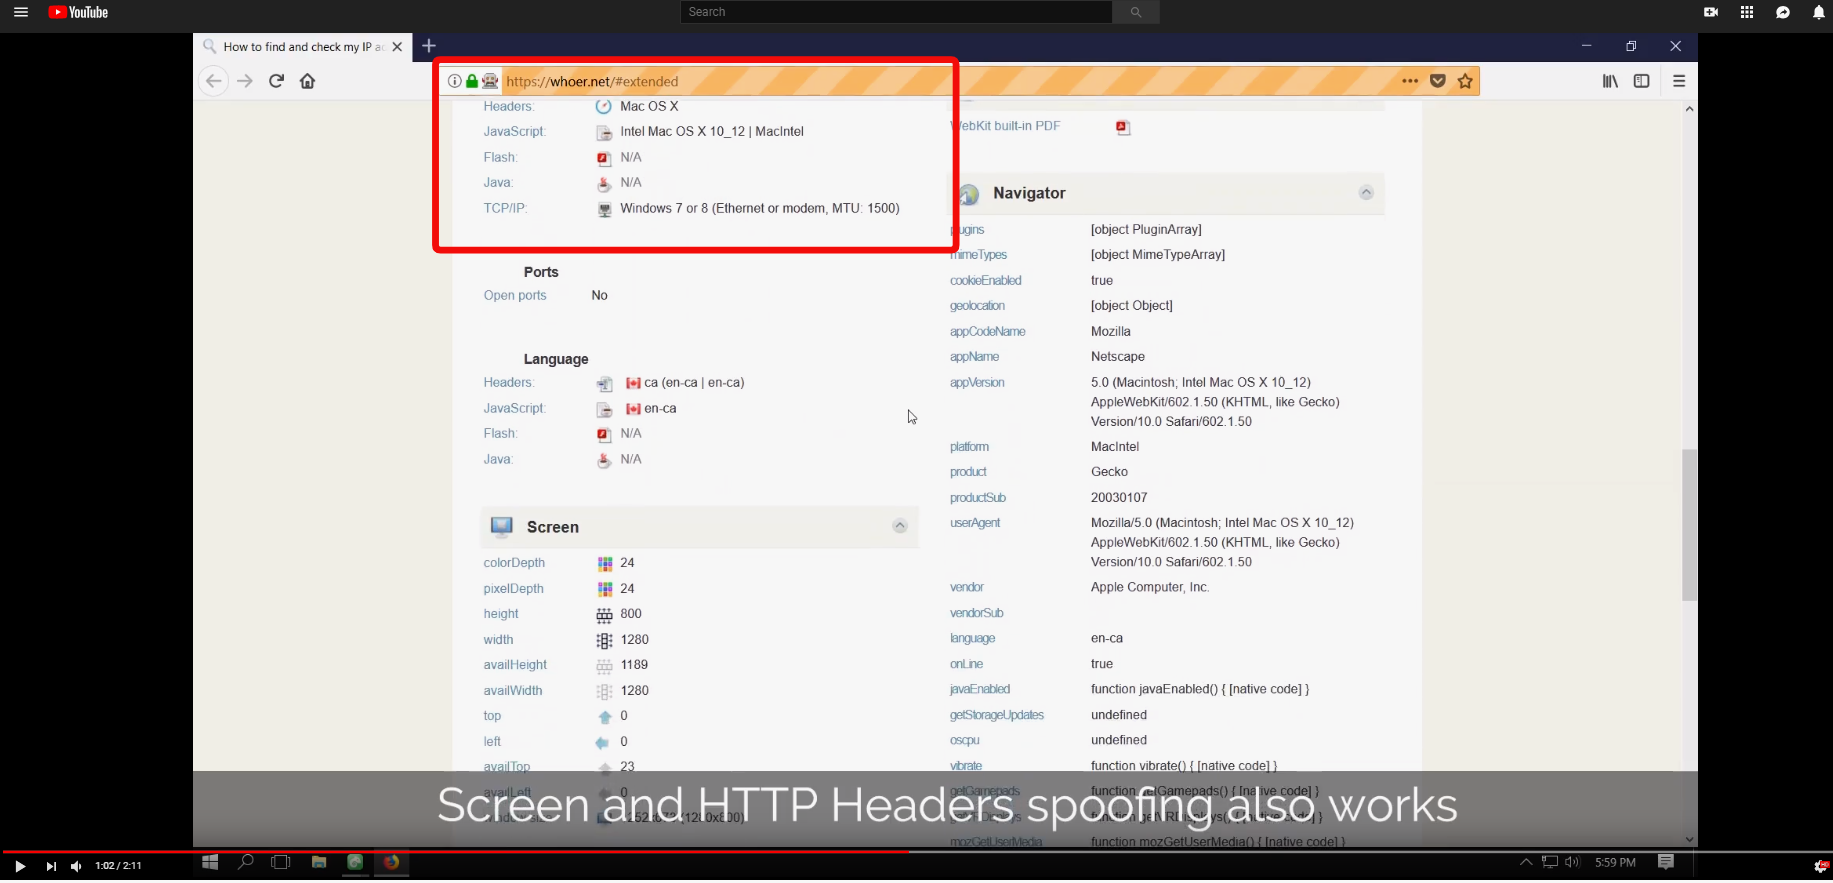Screen dimensions: 1833x883
Task: Click the tray volume speaker icon
Action: click(x=1572, y=862)
